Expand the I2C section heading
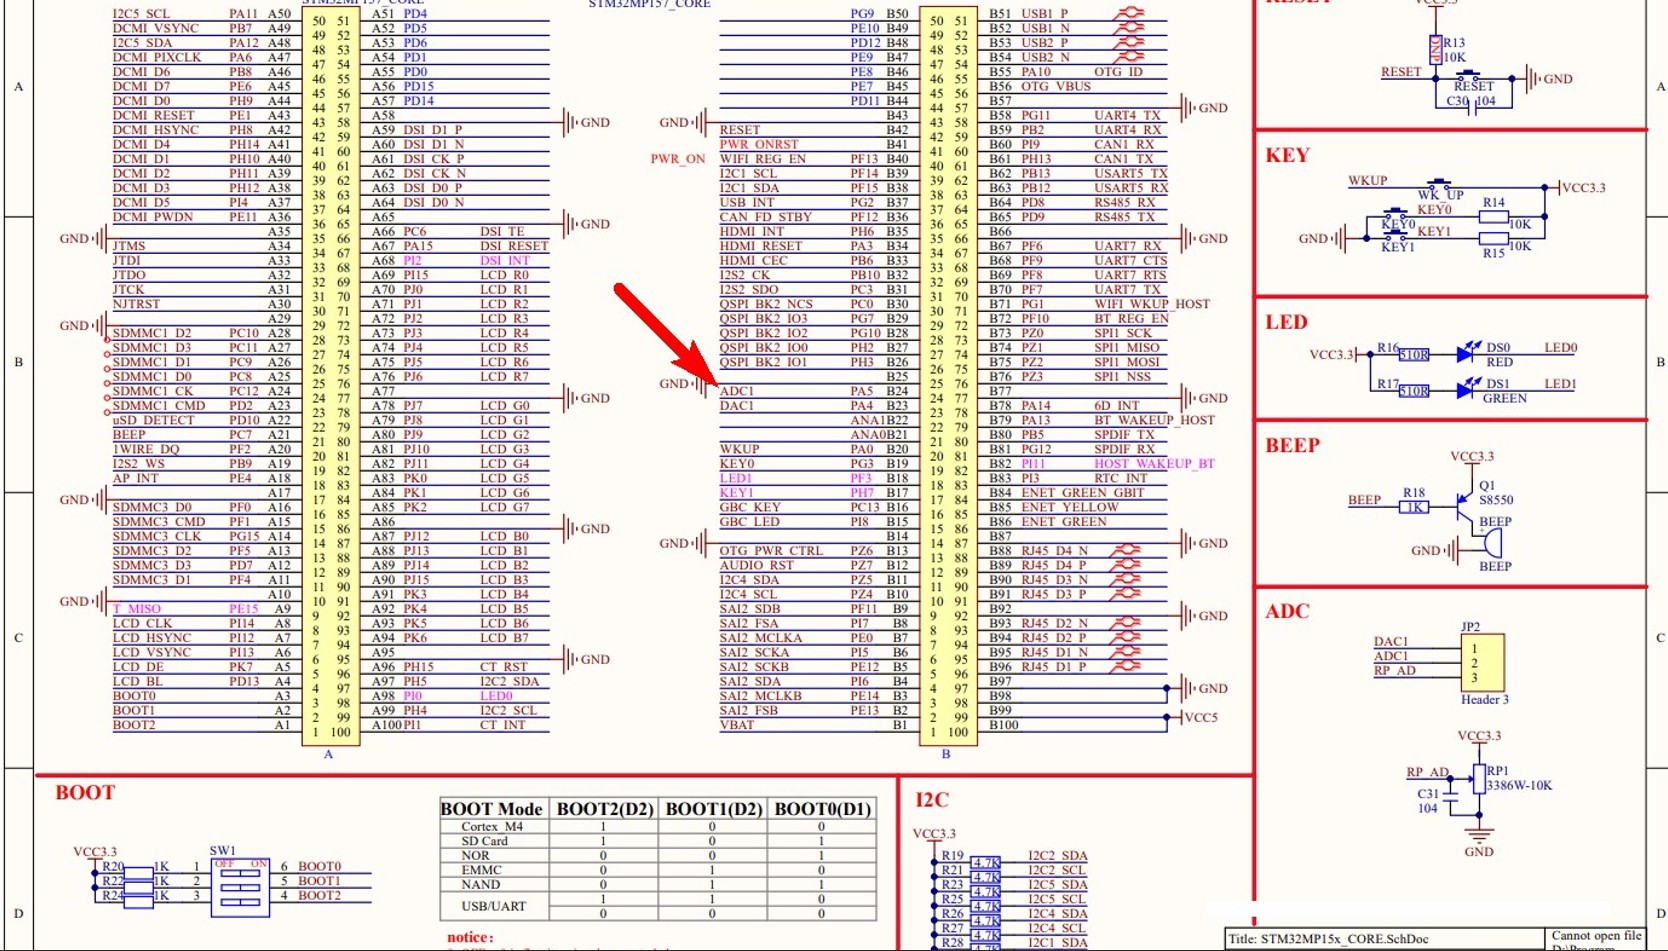This screenshot has height=951, width=1668. 930,799
